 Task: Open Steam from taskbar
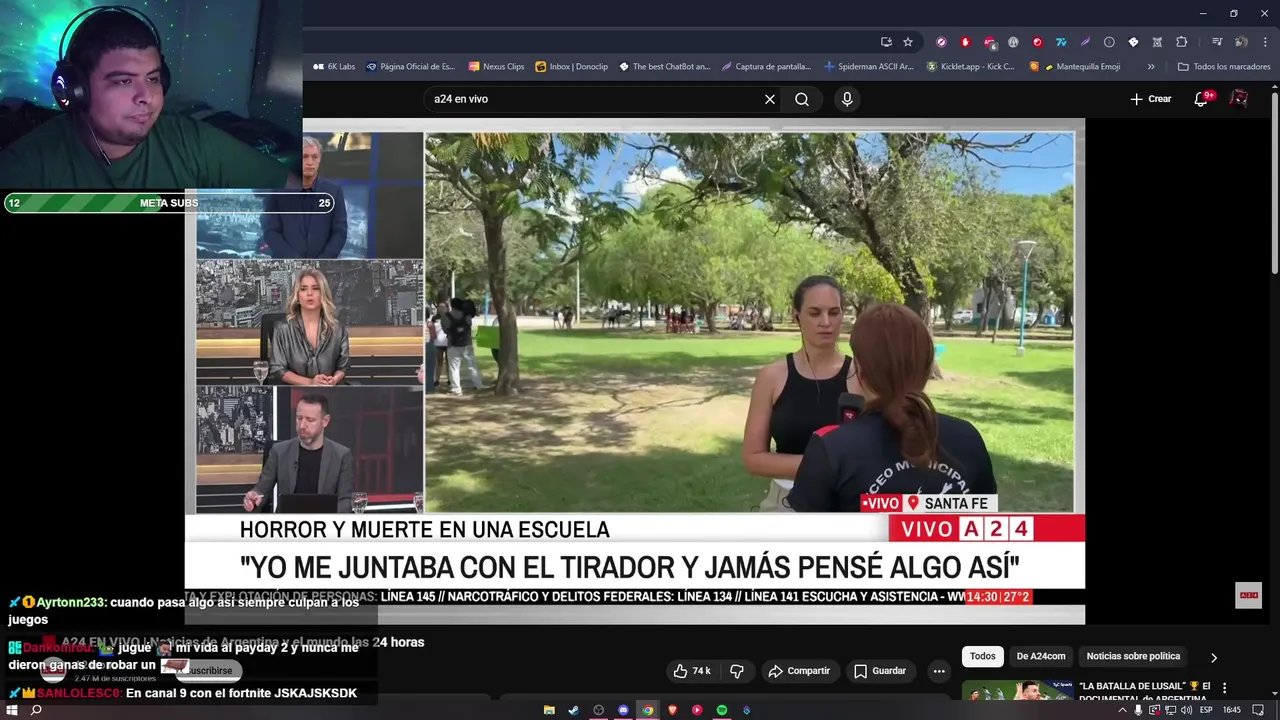pyautogui.click(x=573, y=710)
